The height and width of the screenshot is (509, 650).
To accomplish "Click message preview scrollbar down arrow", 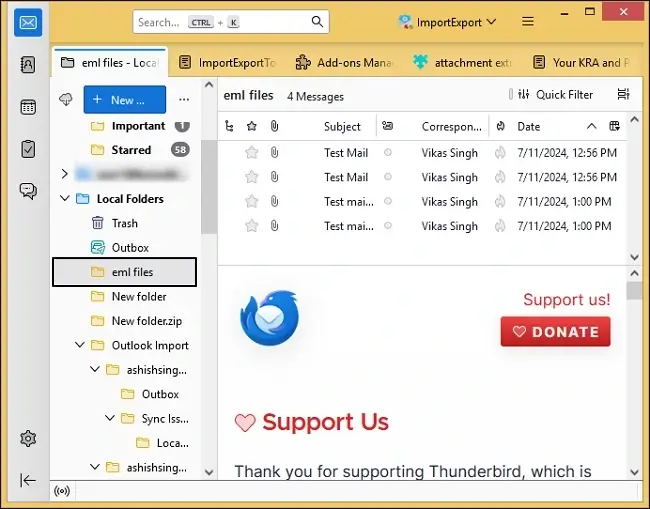I will pyautogui.click(x=634, y=472).
